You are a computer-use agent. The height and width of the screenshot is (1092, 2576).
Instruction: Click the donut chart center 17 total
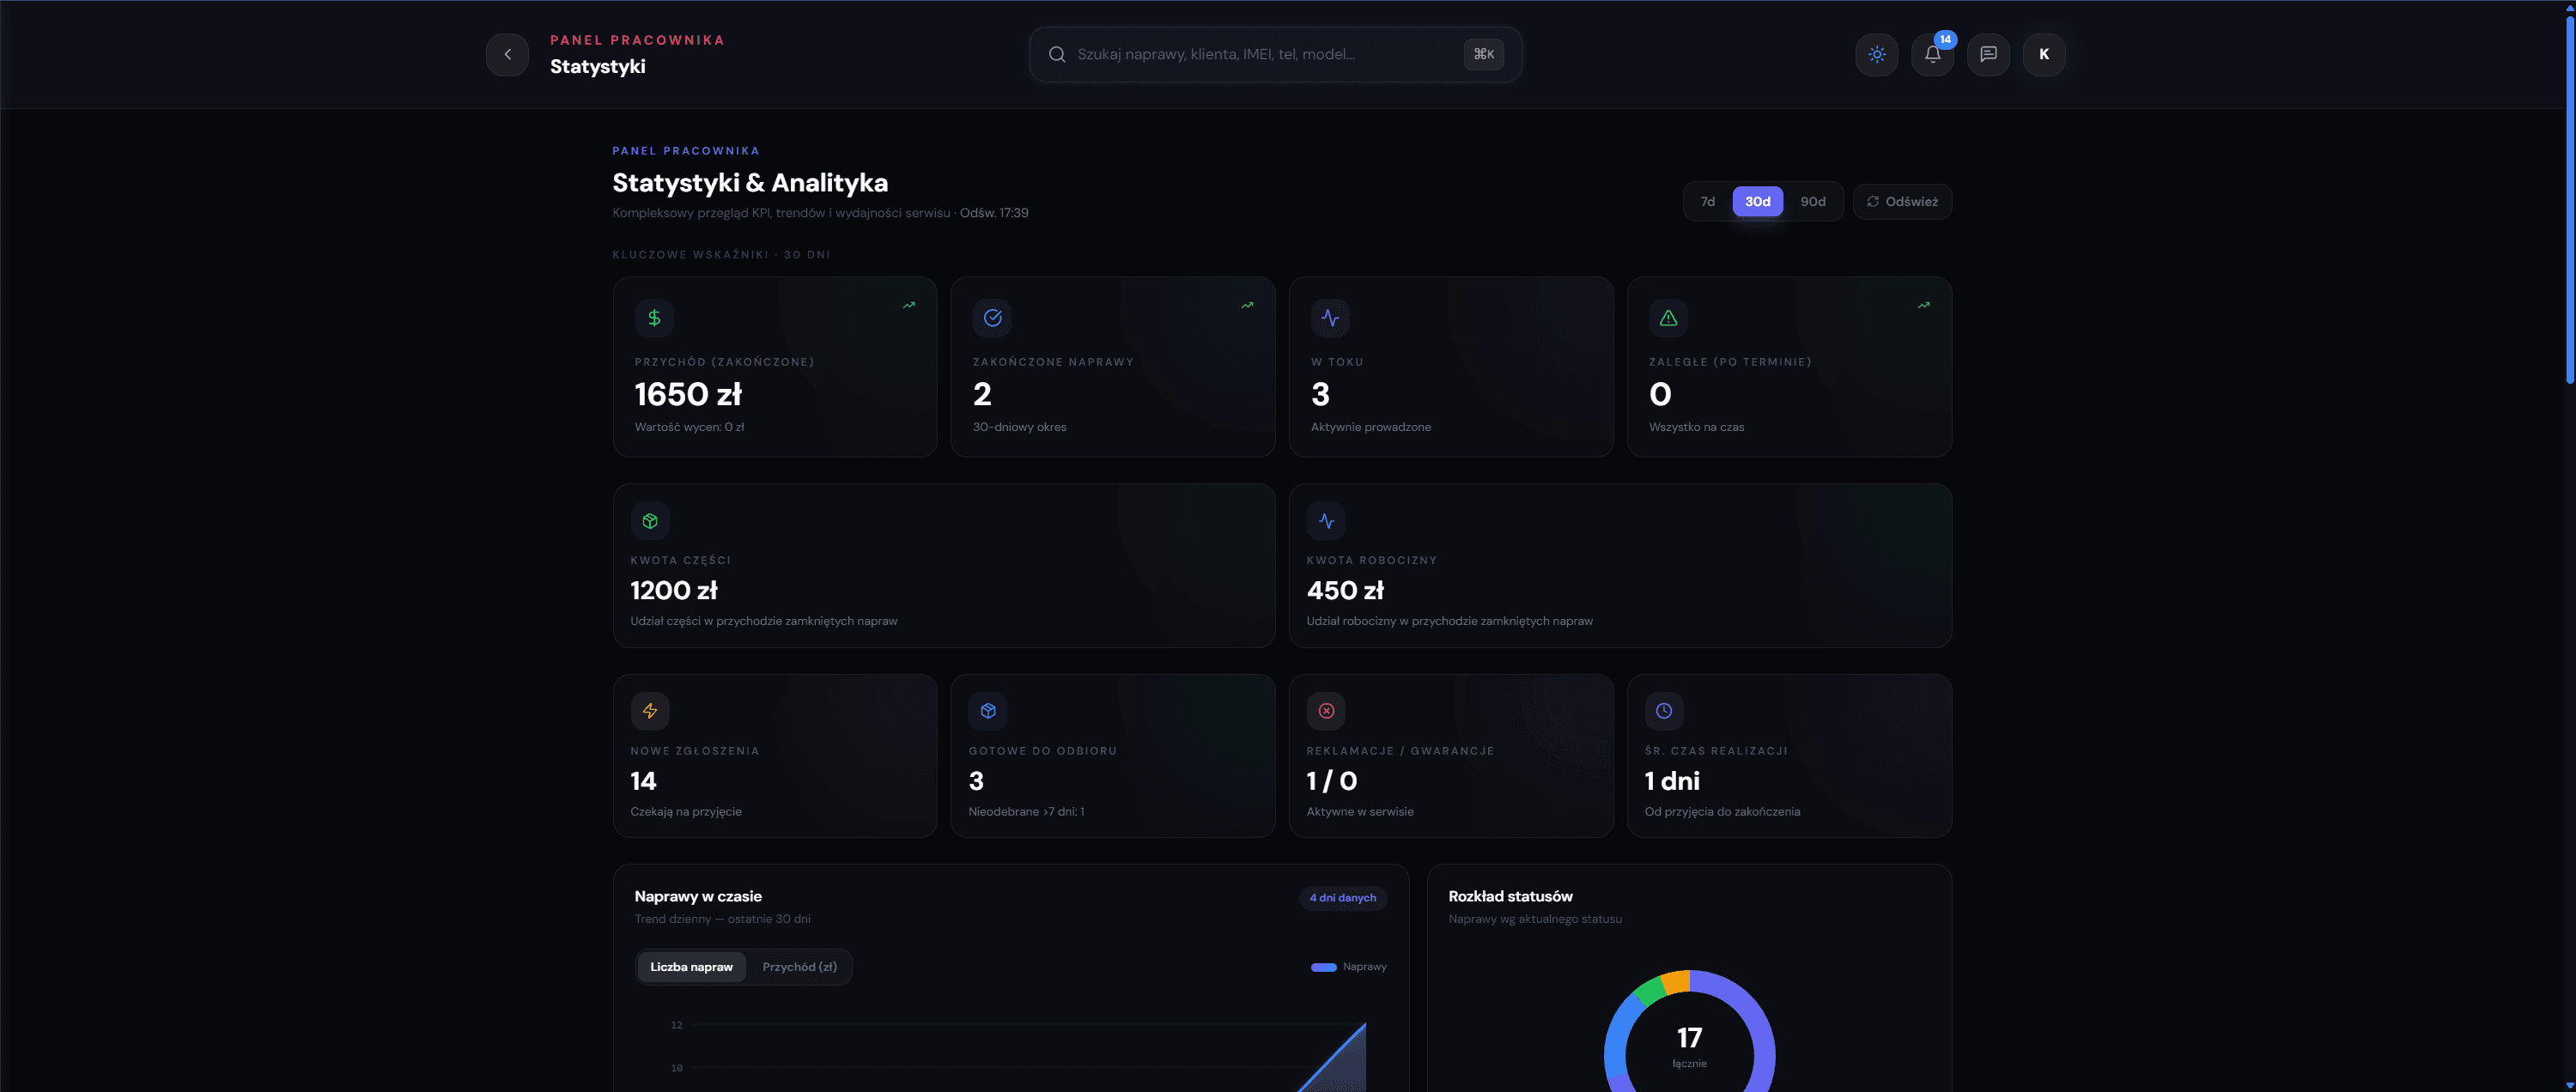[1689, 1038]
